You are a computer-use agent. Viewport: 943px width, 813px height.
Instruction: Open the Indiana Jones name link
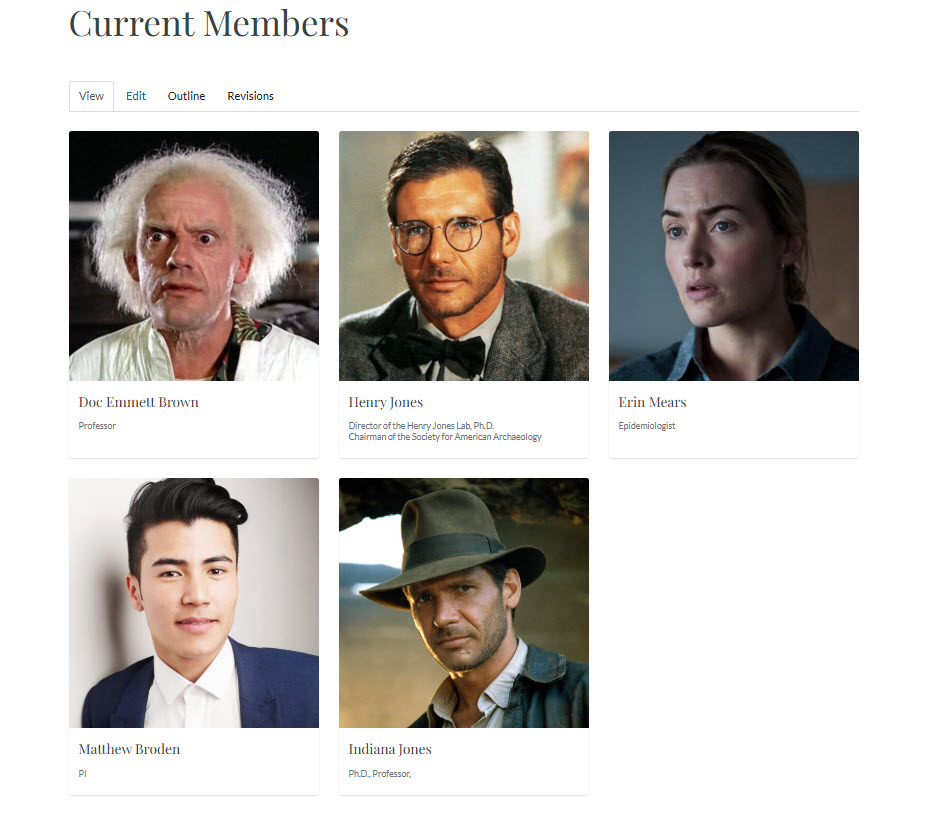[x=390, y=749]
